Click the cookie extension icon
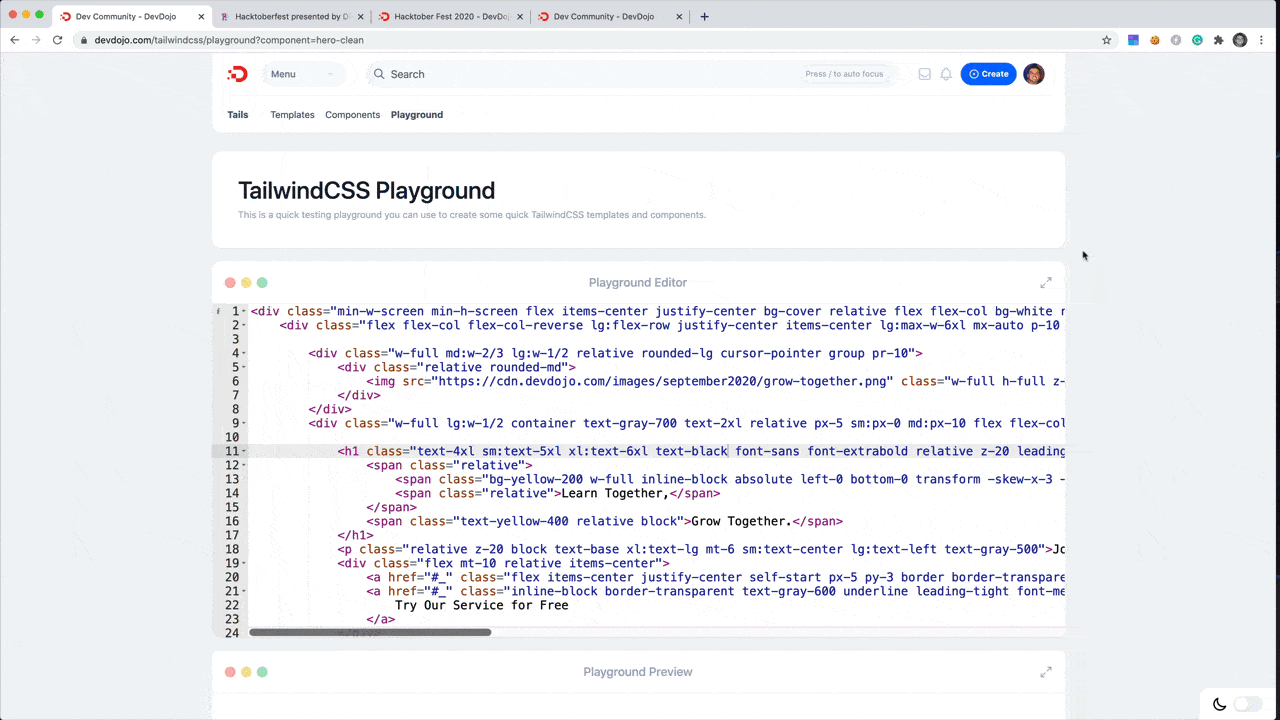 (1154, 40)
